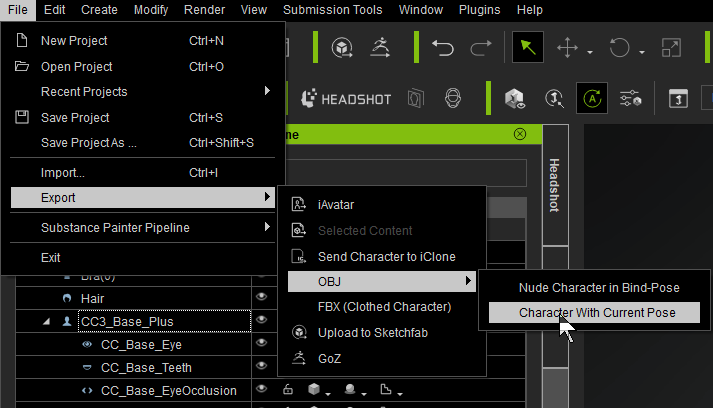
Task: Select New Project from File menu
Action: 142,40
